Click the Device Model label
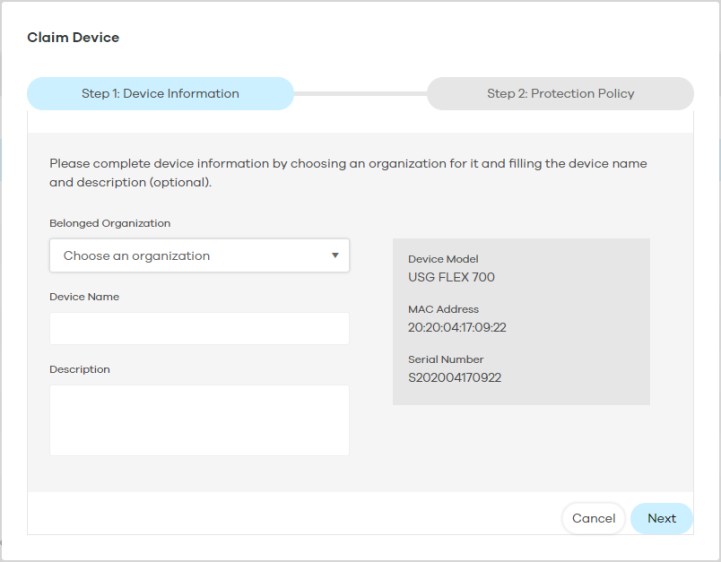The image size is (721, 562). 443,259
